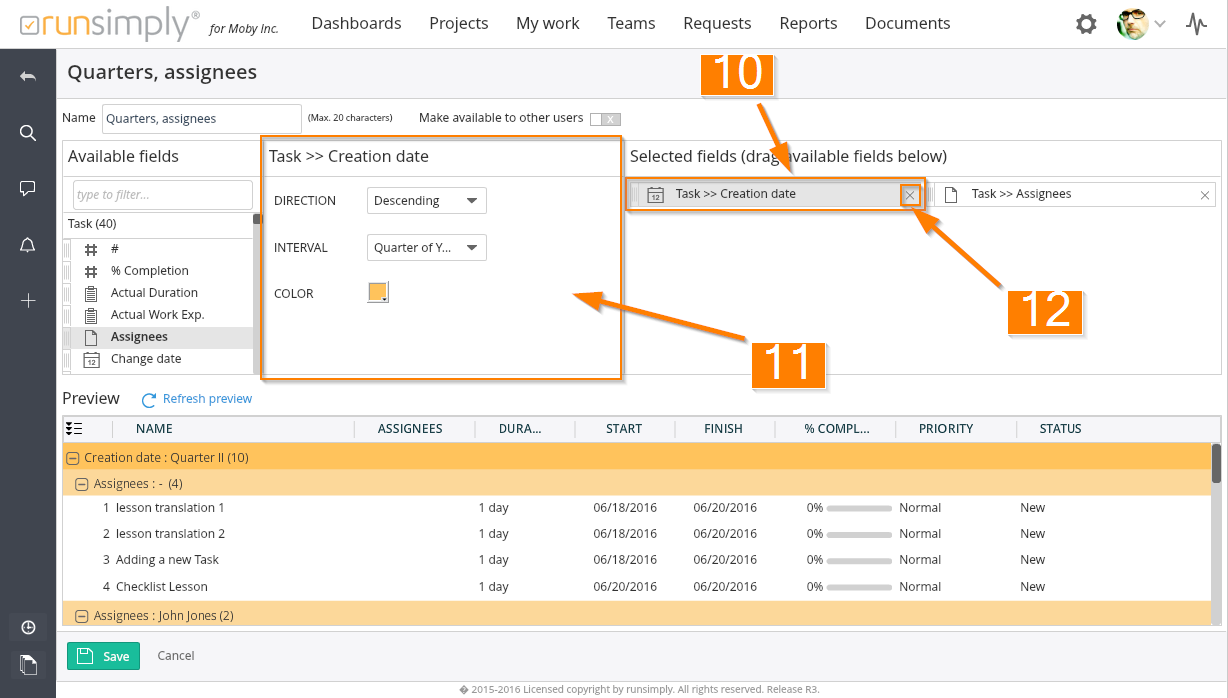Click the plus add icon in sidebar
This screenshot has height=698, width=1228.
point(28,300)
